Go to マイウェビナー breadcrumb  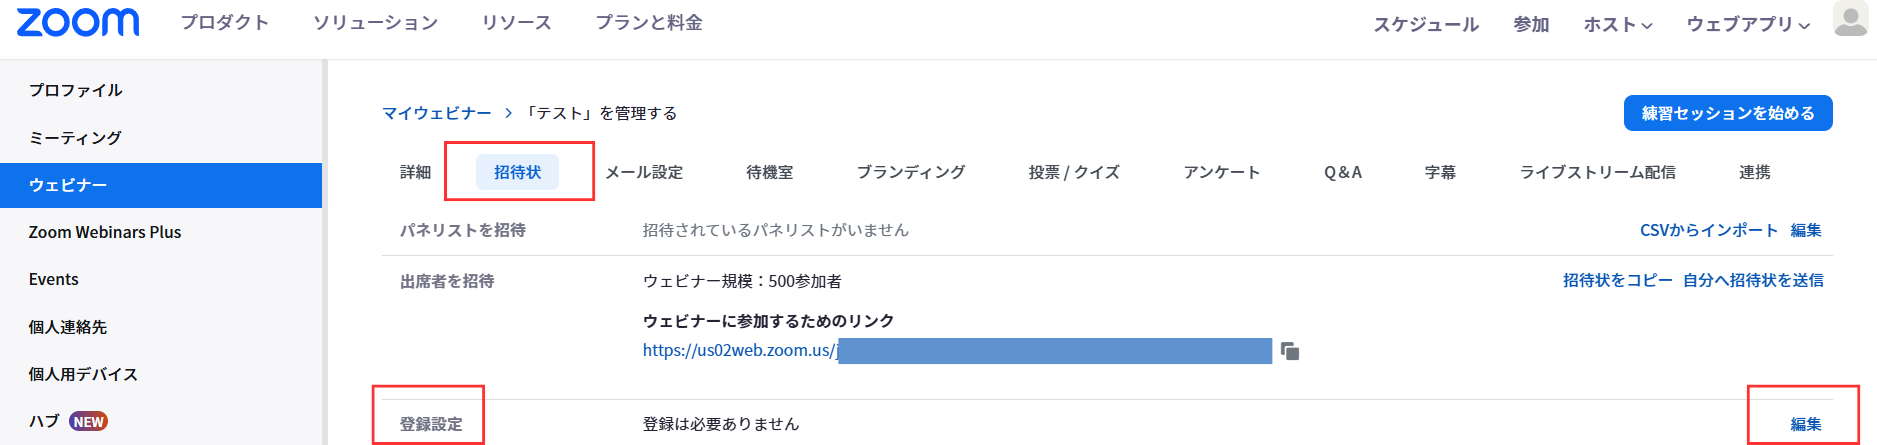pyautogui.click(x=436, y=113)
